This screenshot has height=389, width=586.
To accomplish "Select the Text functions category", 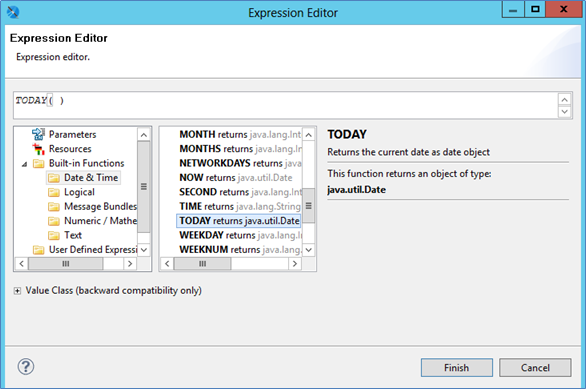I will pos(73,235).
